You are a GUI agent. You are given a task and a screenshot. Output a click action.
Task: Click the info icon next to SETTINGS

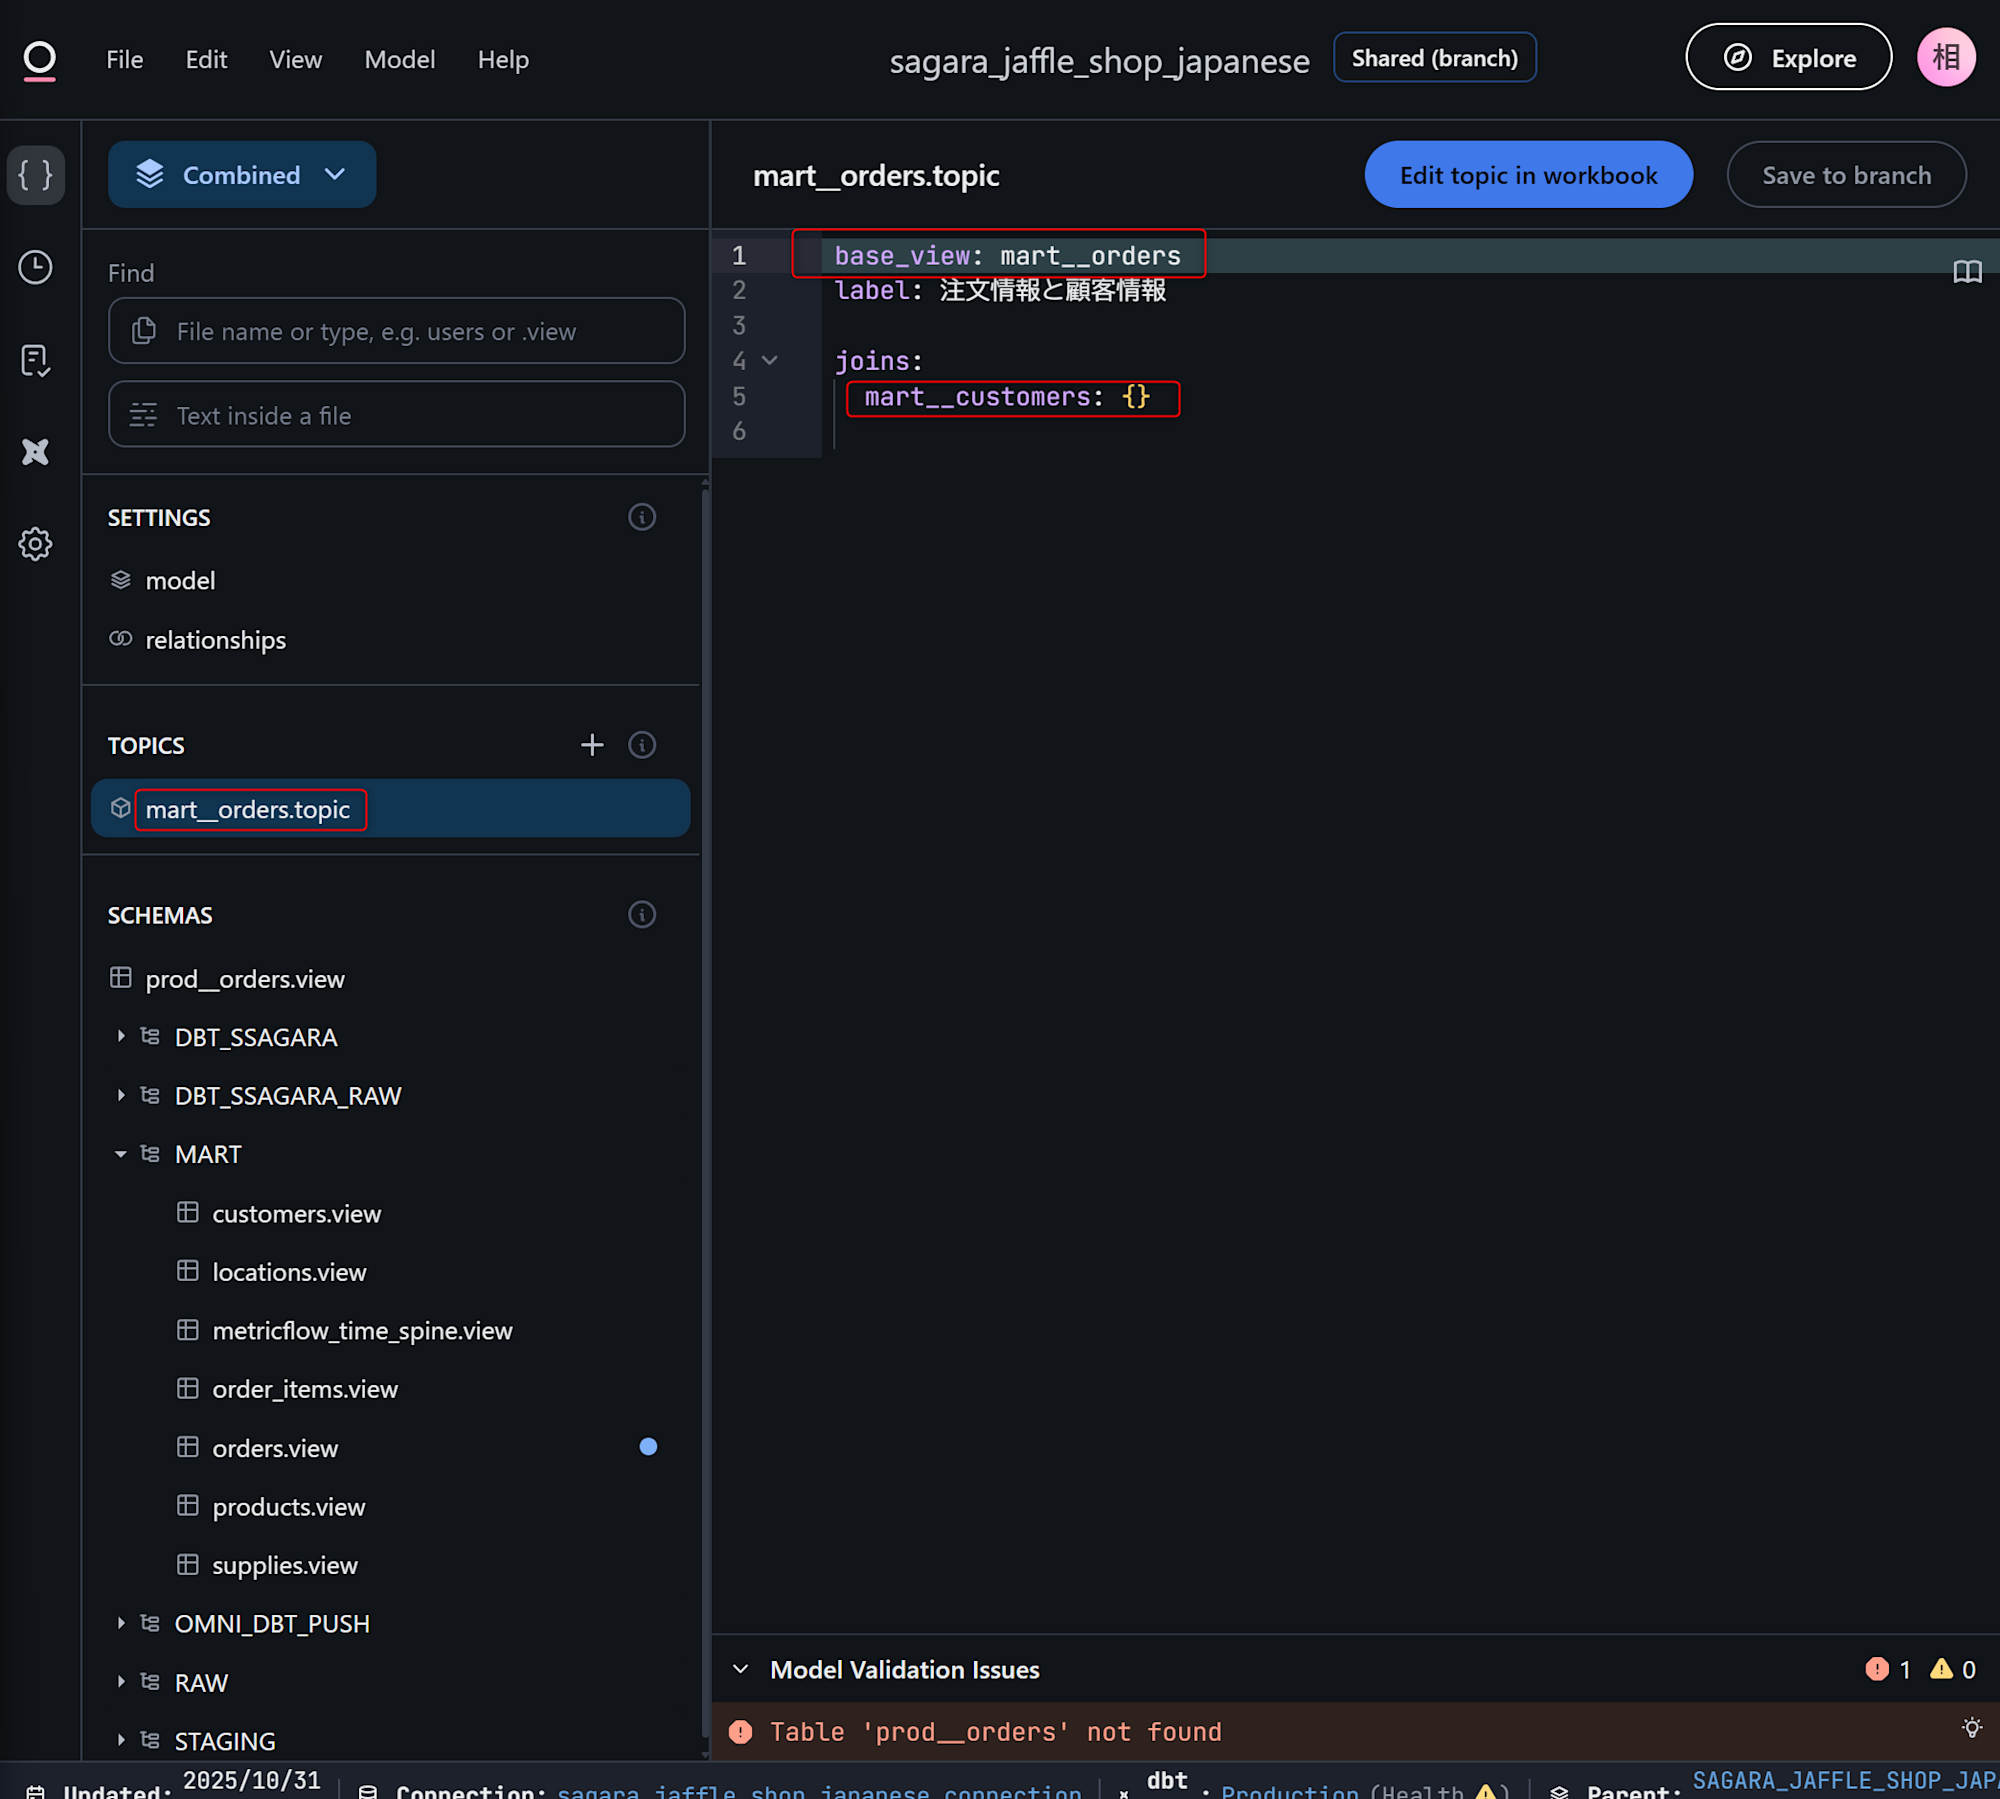coord(642,517)
